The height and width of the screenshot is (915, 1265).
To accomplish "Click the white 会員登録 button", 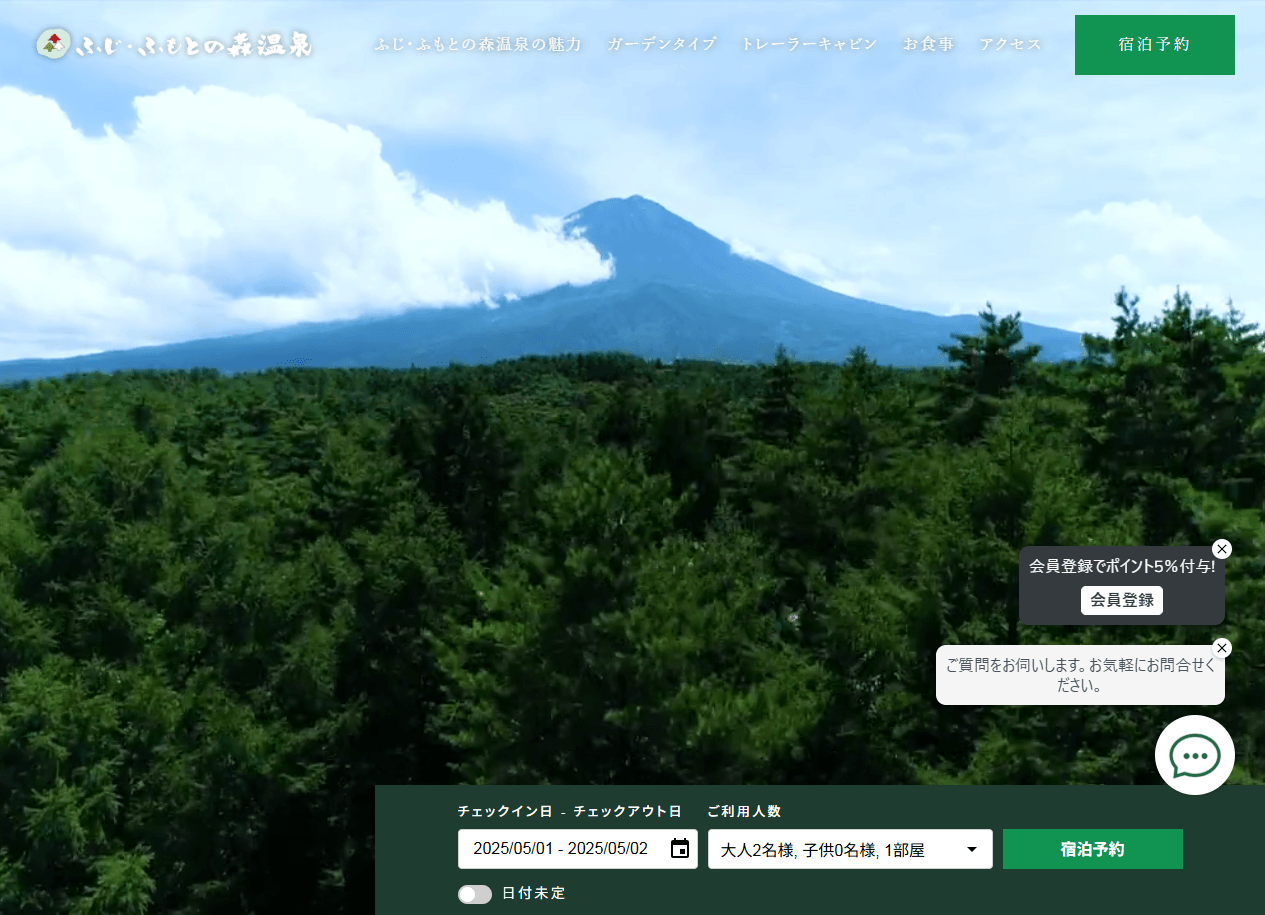I will tap(1121, 600).
